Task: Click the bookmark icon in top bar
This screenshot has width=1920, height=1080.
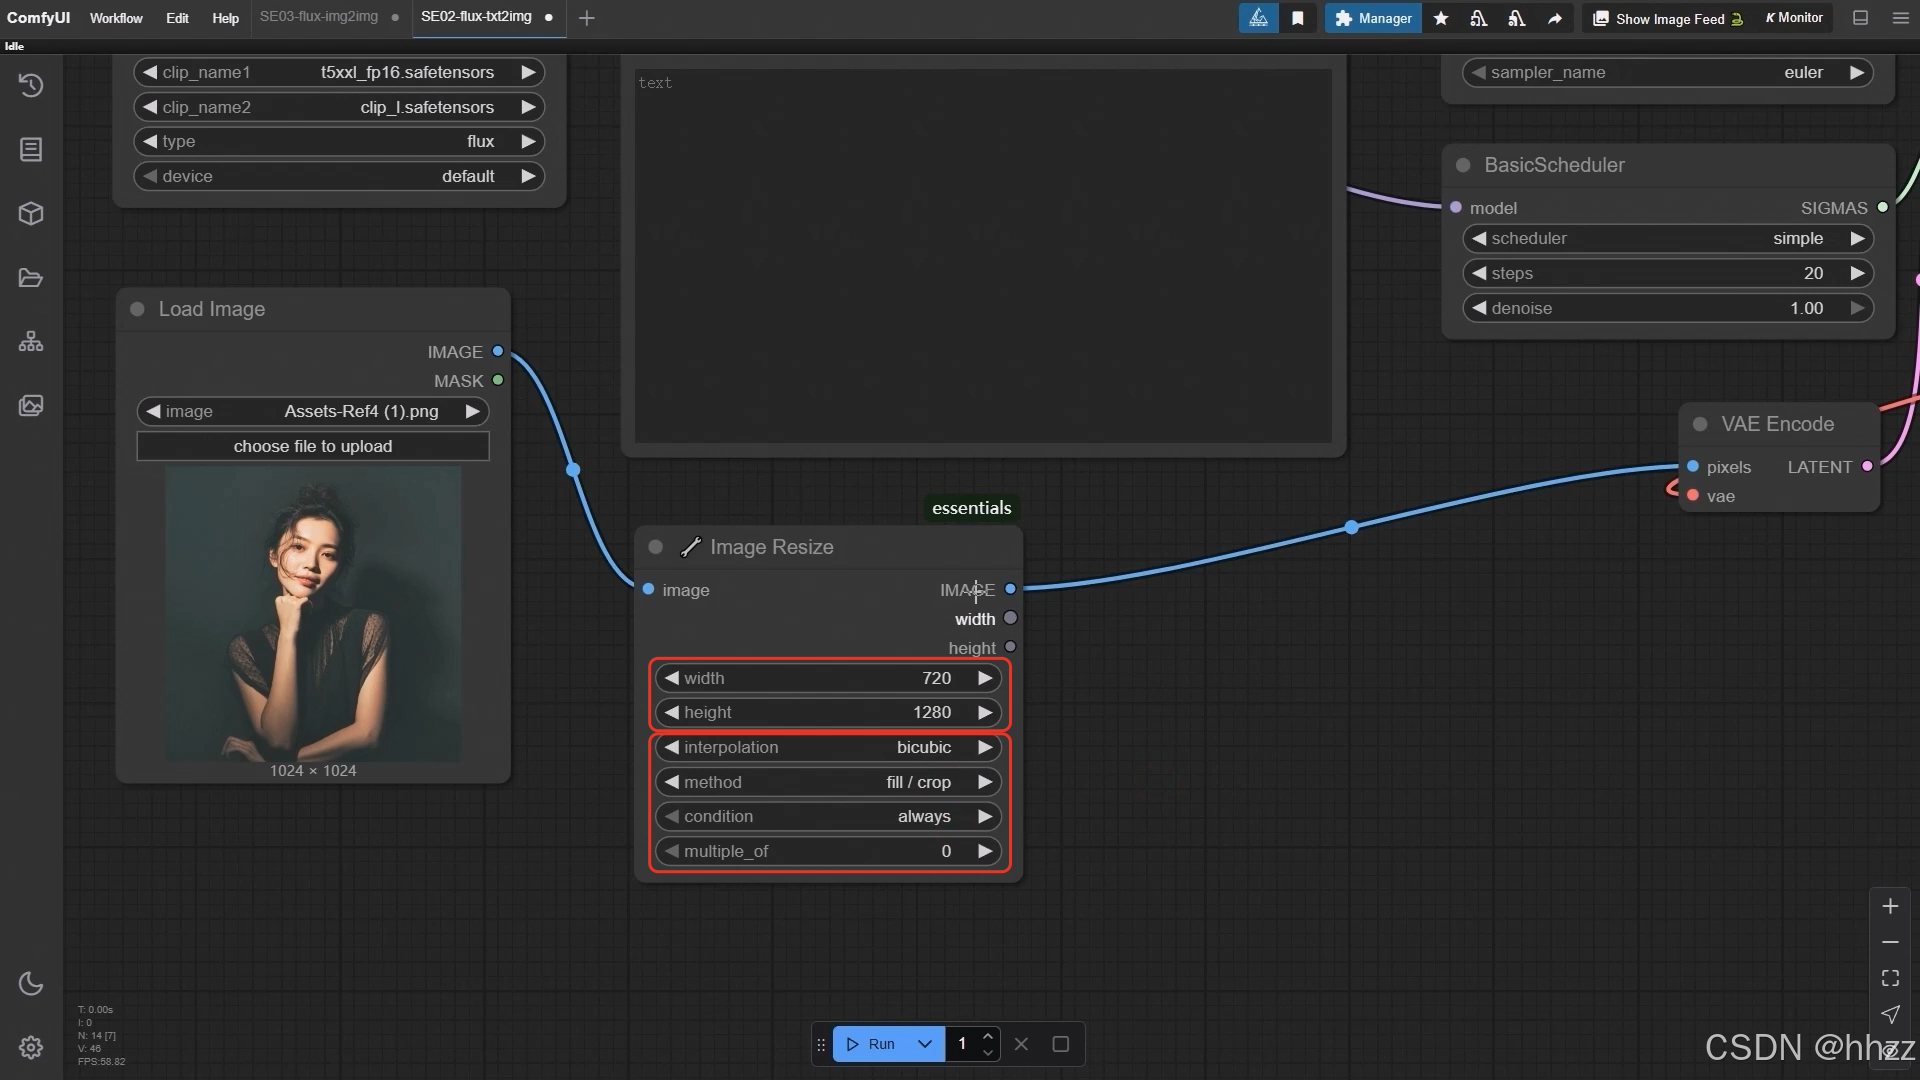Action: click(1297, 18)
